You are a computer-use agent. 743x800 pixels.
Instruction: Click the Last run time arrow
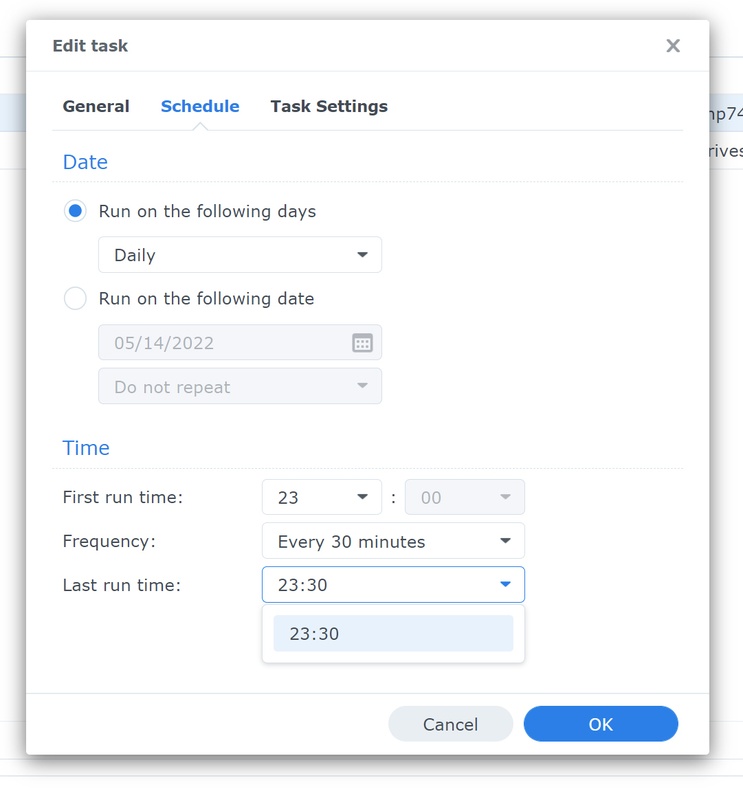(505, 585)
